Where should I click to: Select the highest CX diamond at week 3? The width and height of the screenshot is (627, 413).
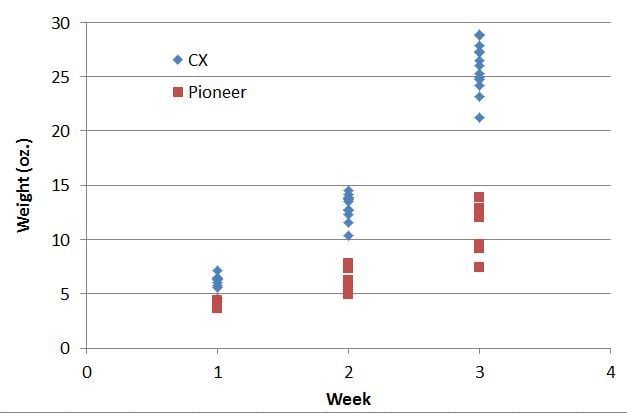pos(479,35)
